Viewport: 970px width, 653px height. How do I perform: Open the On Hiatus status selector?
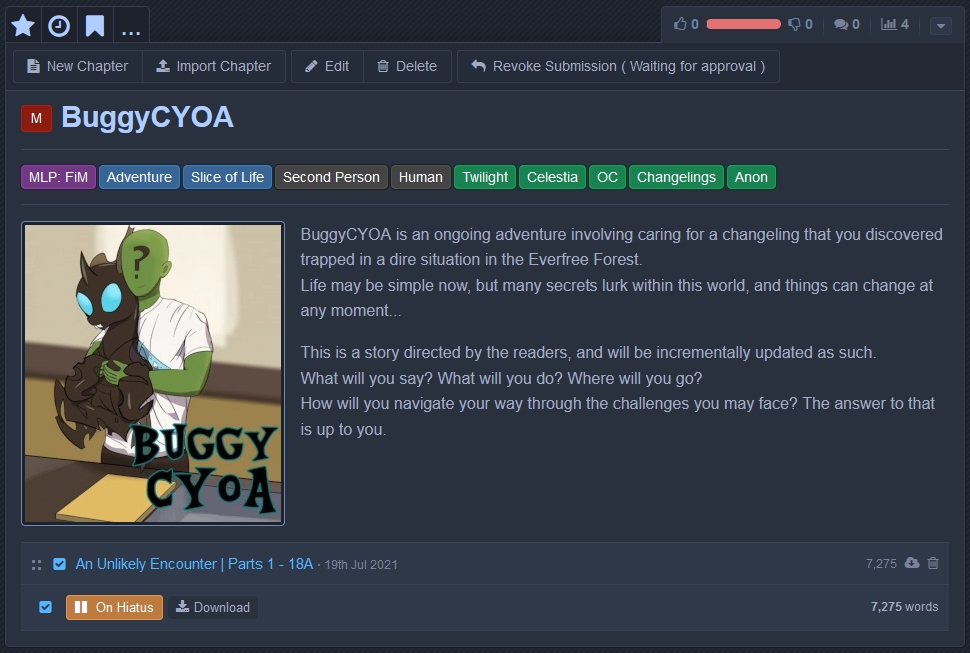pos(114,607)
